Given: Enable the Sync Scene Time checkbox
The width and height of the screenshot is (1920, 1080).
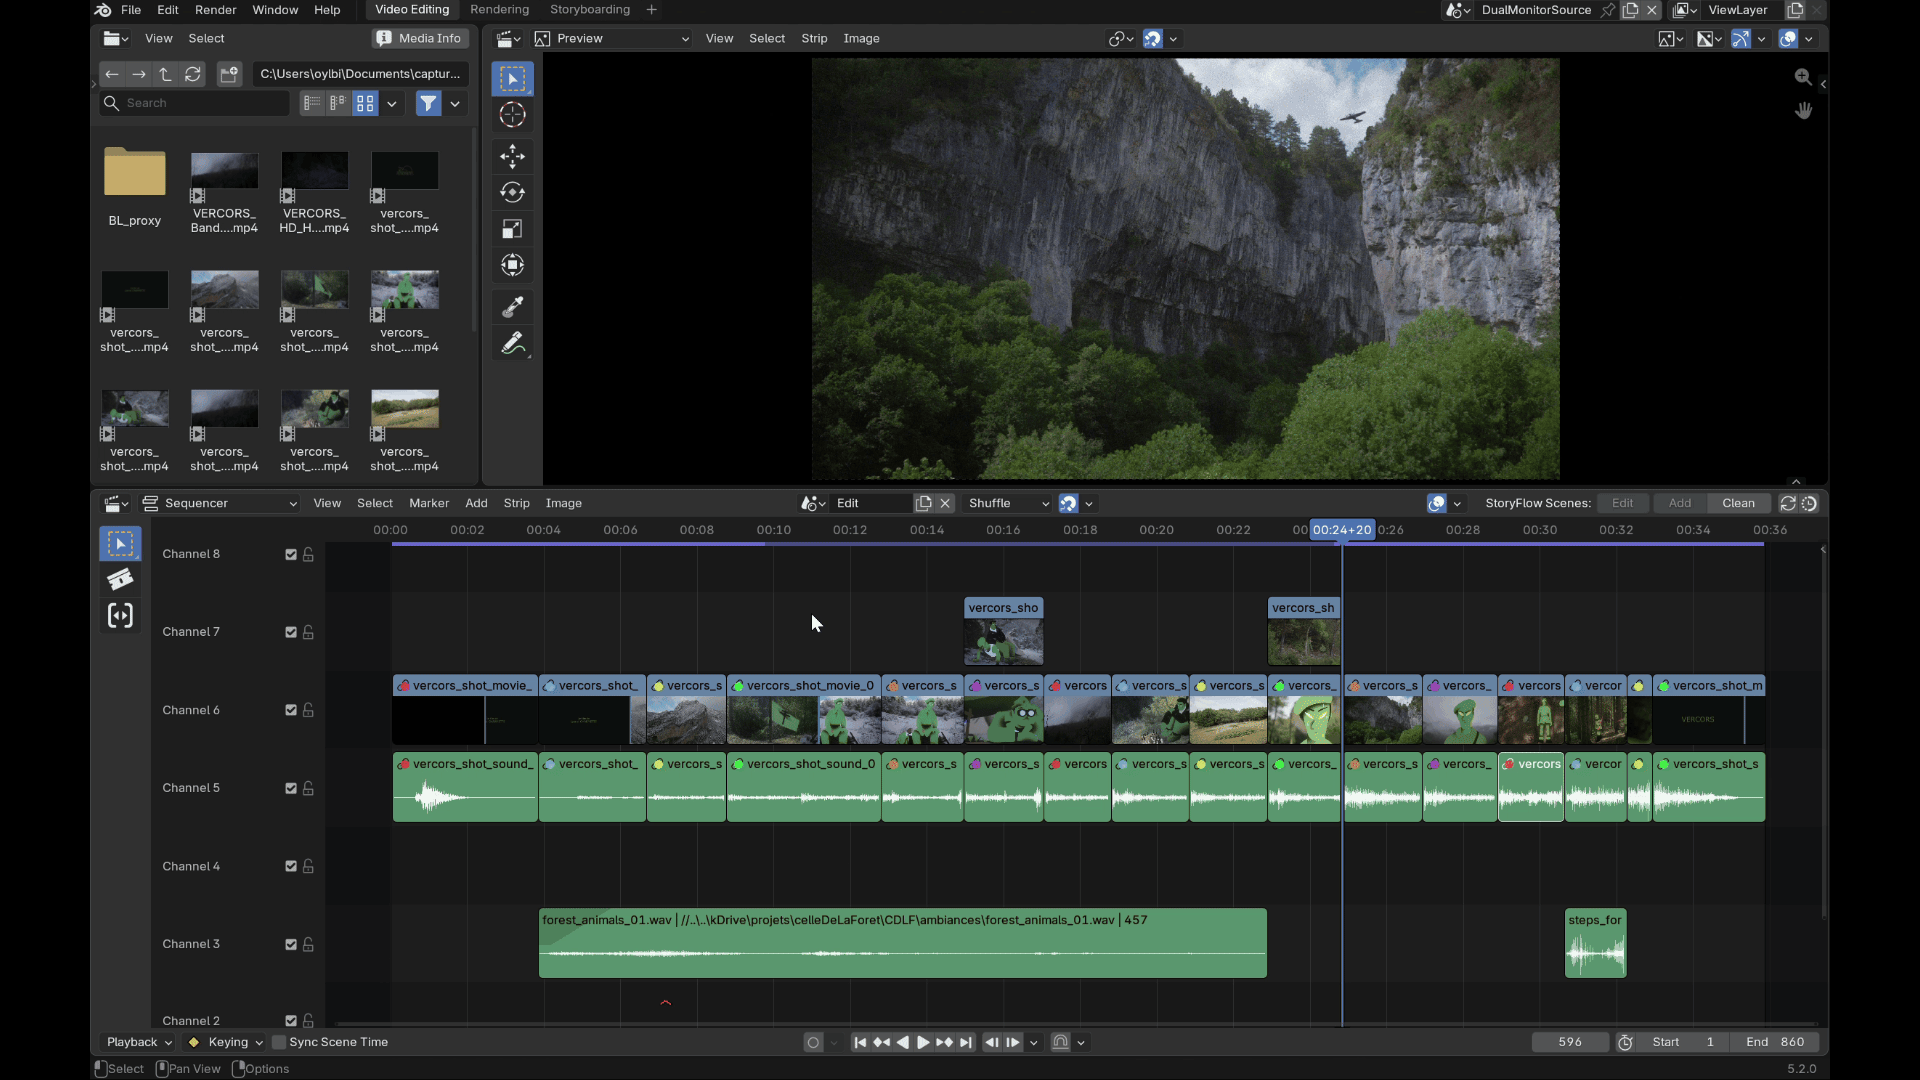Looking at the screenshot, I should [279, 1042].
